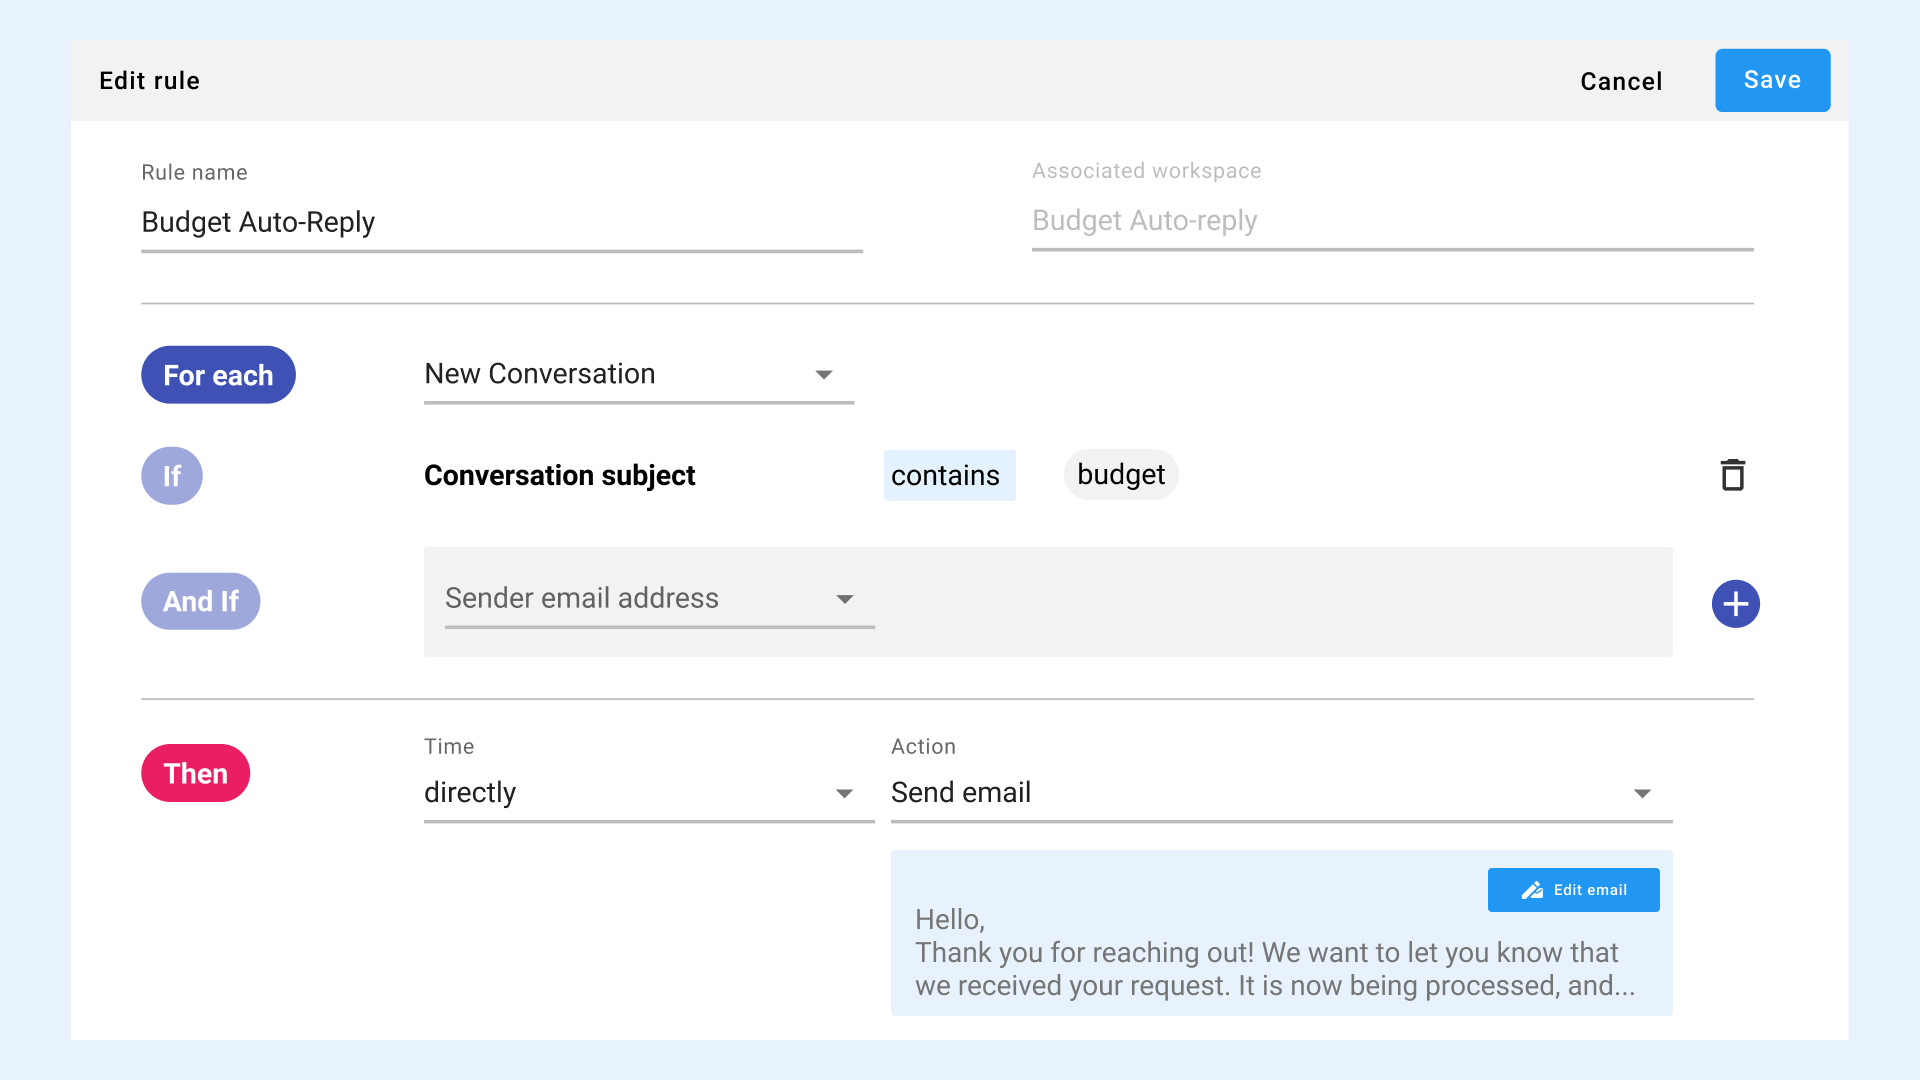Click the plus icon to add a condition
Image resolution: width=1920 pixels, height=1080 pixels.
coord(1736,603)
